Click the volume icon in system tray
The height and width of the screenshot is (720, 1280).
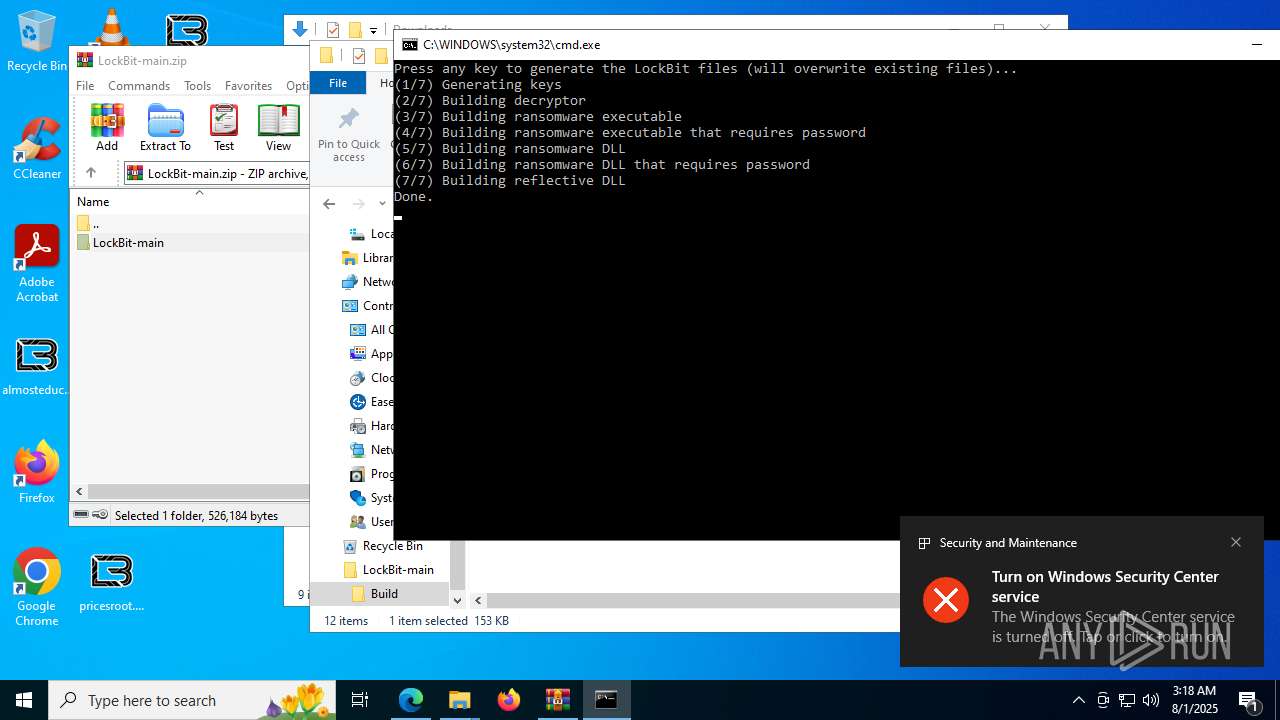pos(1151,700)
